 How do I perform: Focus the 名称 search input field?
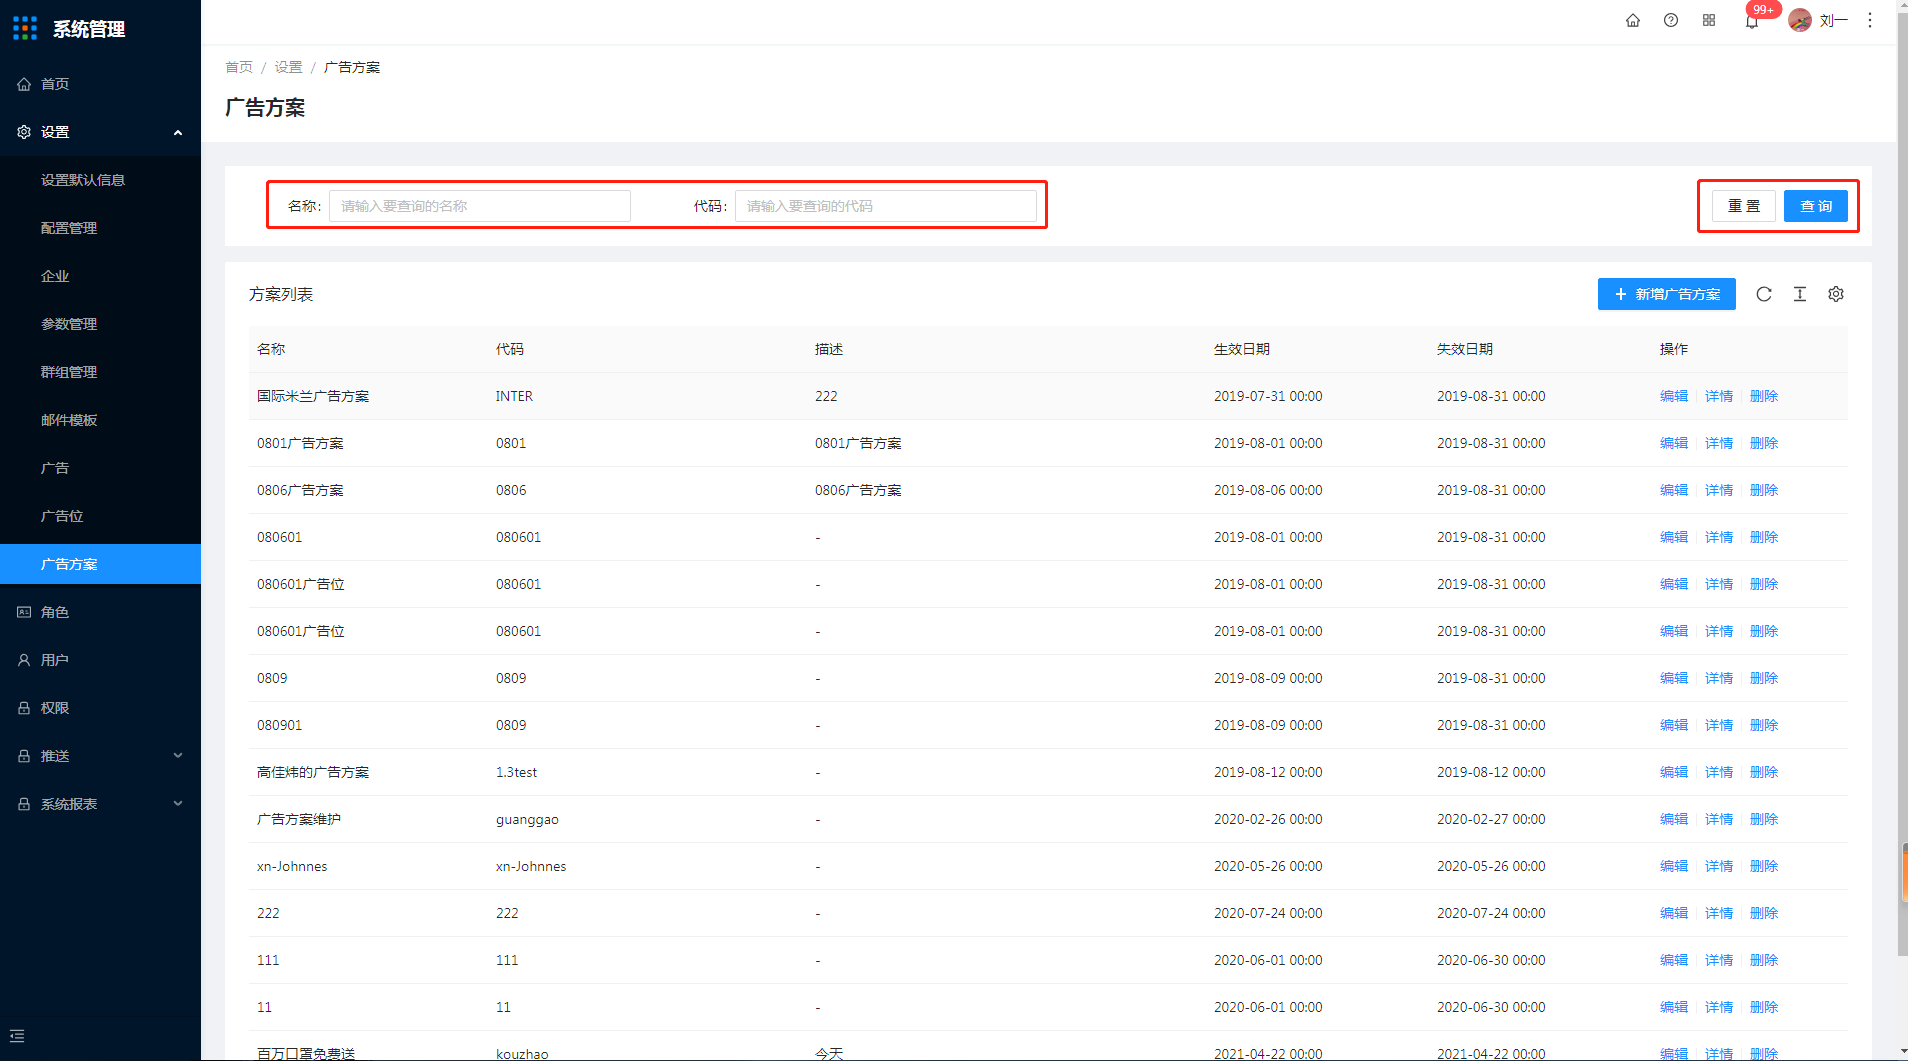click(x=480, y=206)
